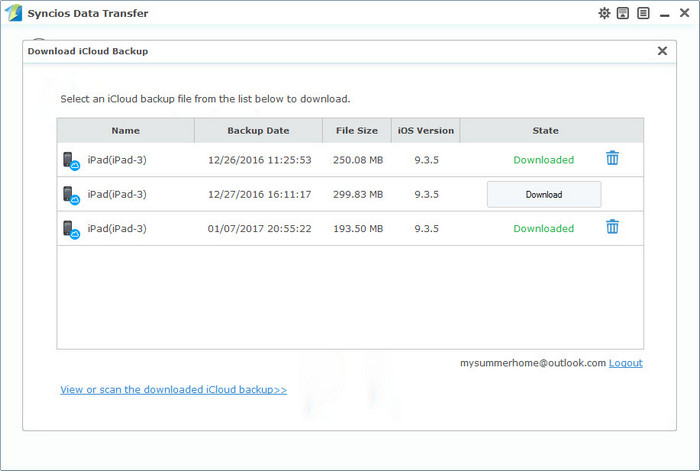Sort by Name column header

tap(126, 130)
